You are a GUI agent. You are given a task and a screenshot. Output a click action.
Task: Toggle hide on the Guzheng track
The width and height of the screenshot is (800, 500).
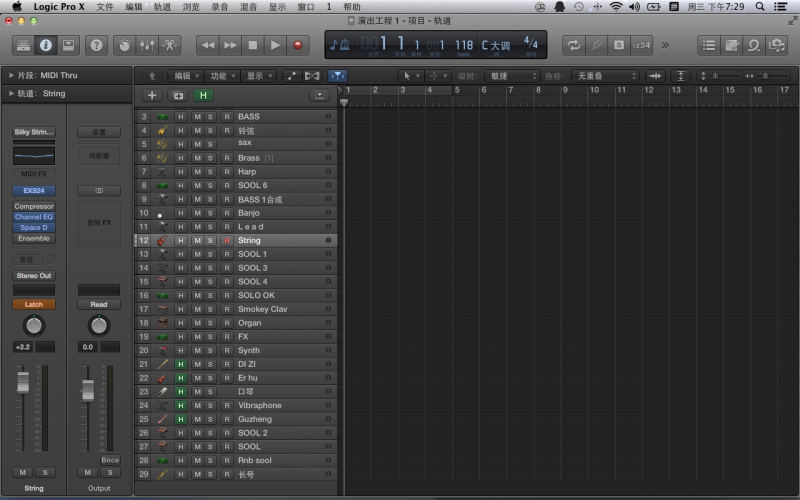181,419
